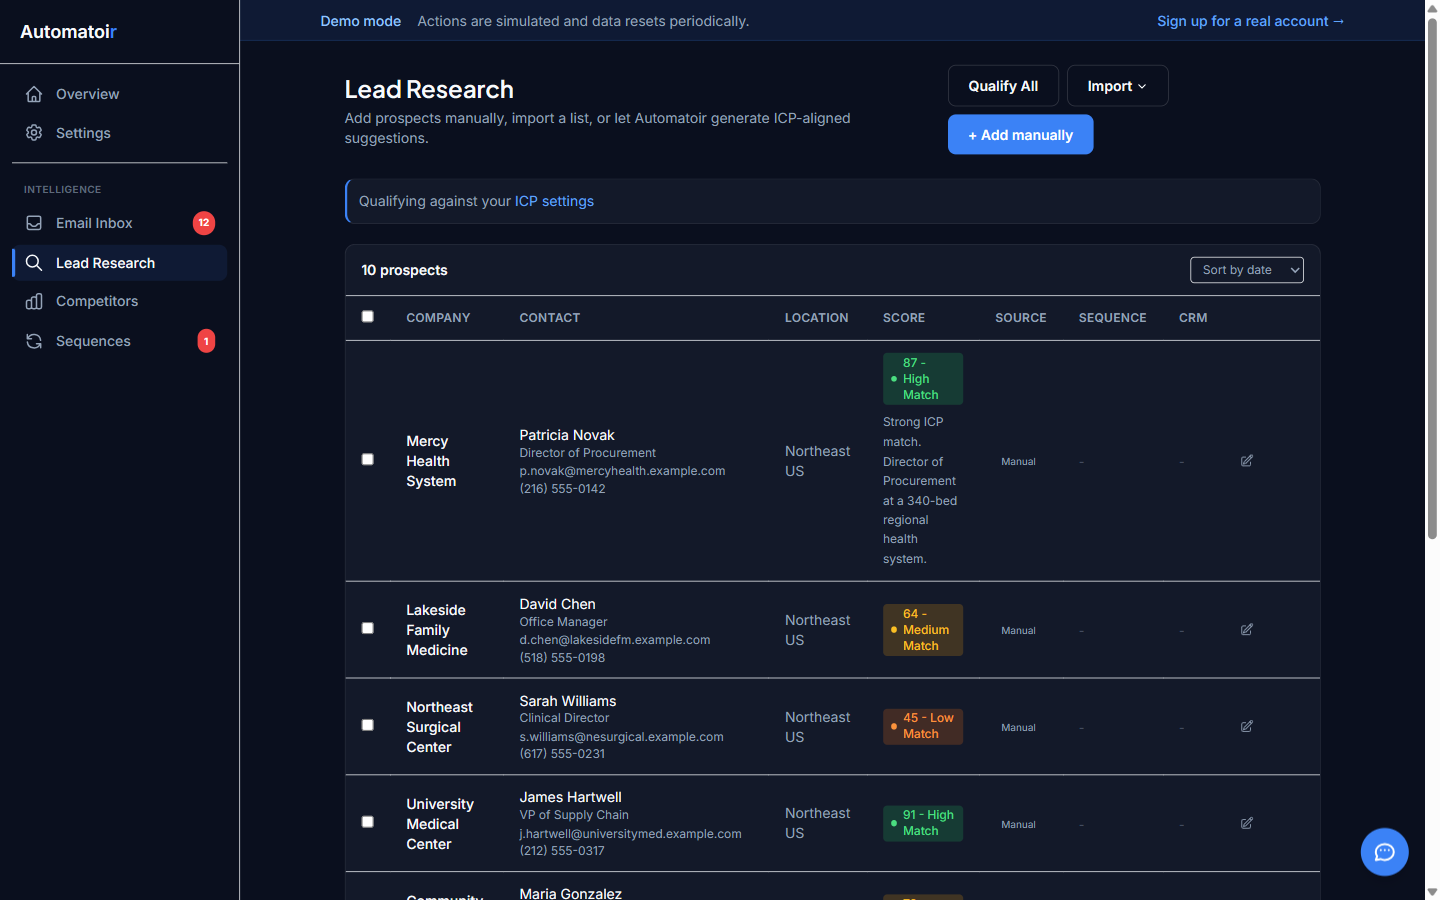1440x900 pixels.
Task: Open the ICP settings link
Action: [554, 201]
